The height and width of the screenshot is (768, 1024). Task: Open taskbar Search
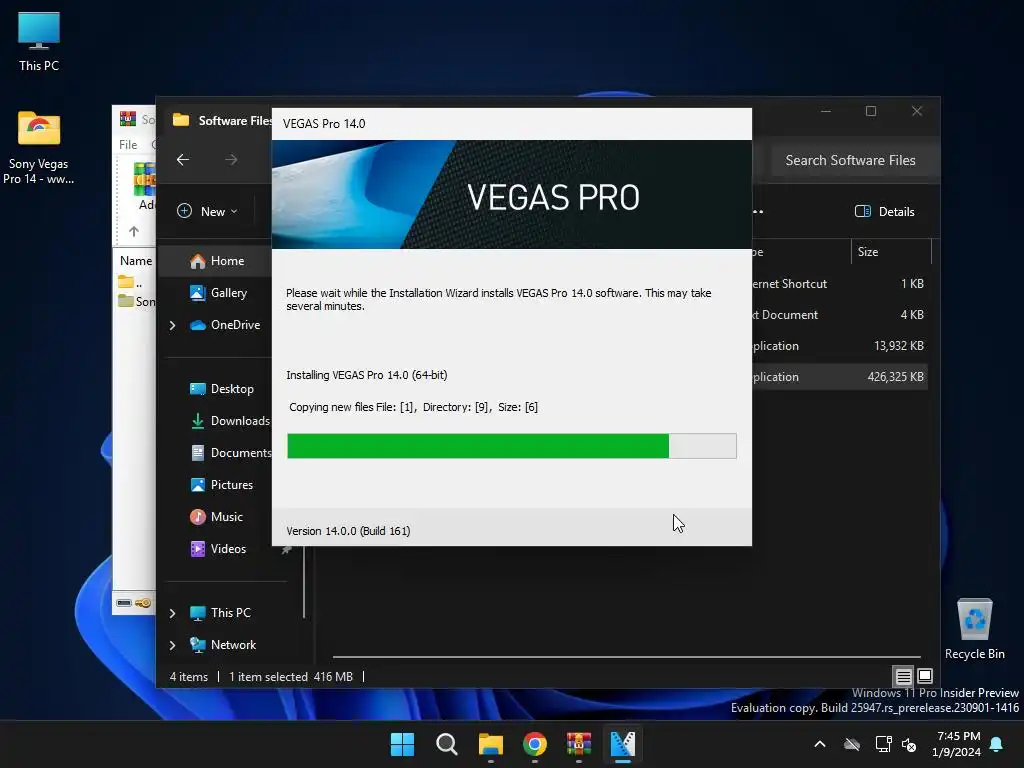click(x=447, y=744)
